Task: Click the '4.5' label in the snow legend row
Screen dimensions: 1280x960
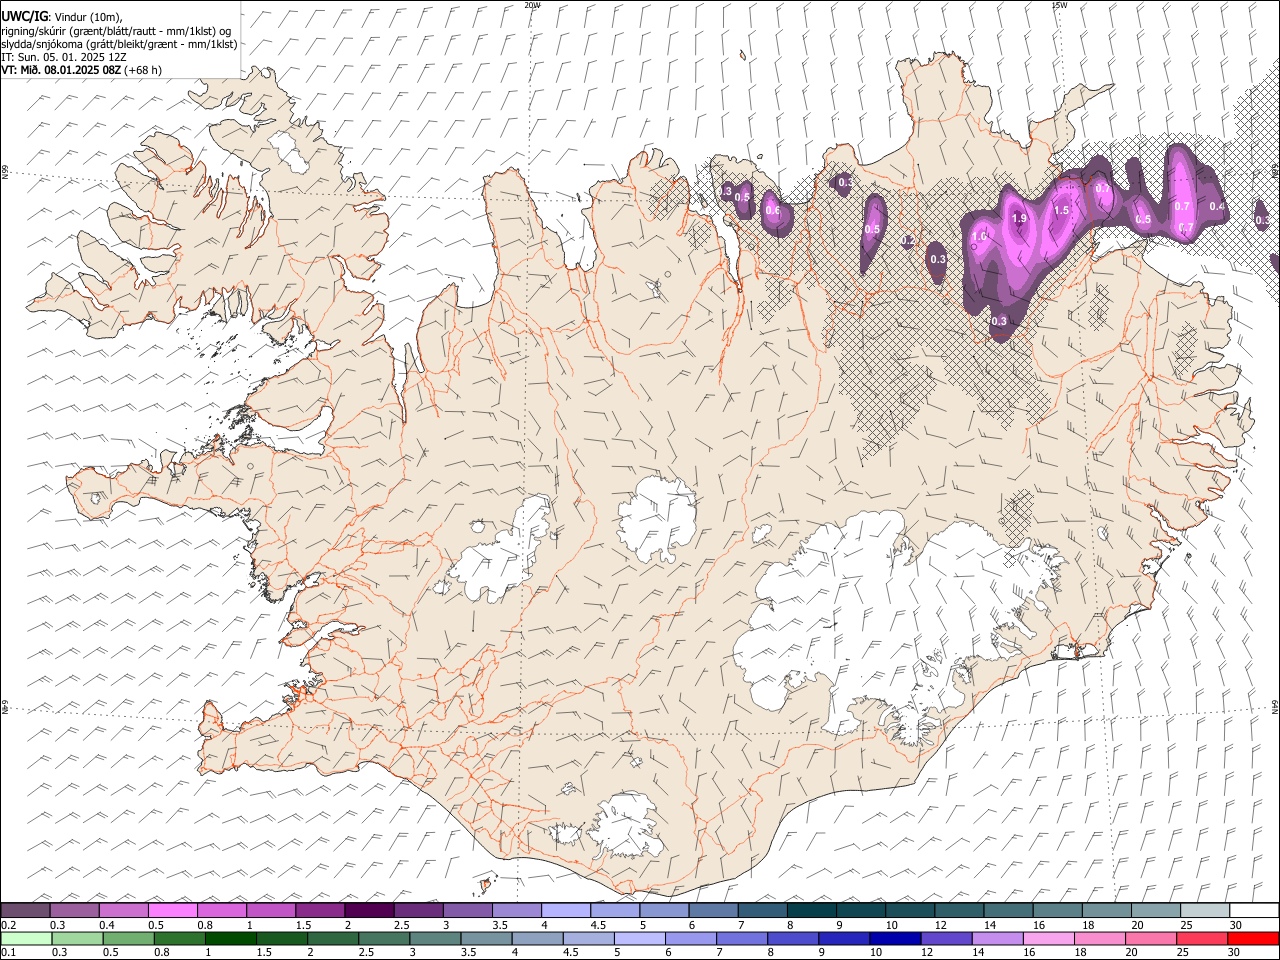Action: 598,925
